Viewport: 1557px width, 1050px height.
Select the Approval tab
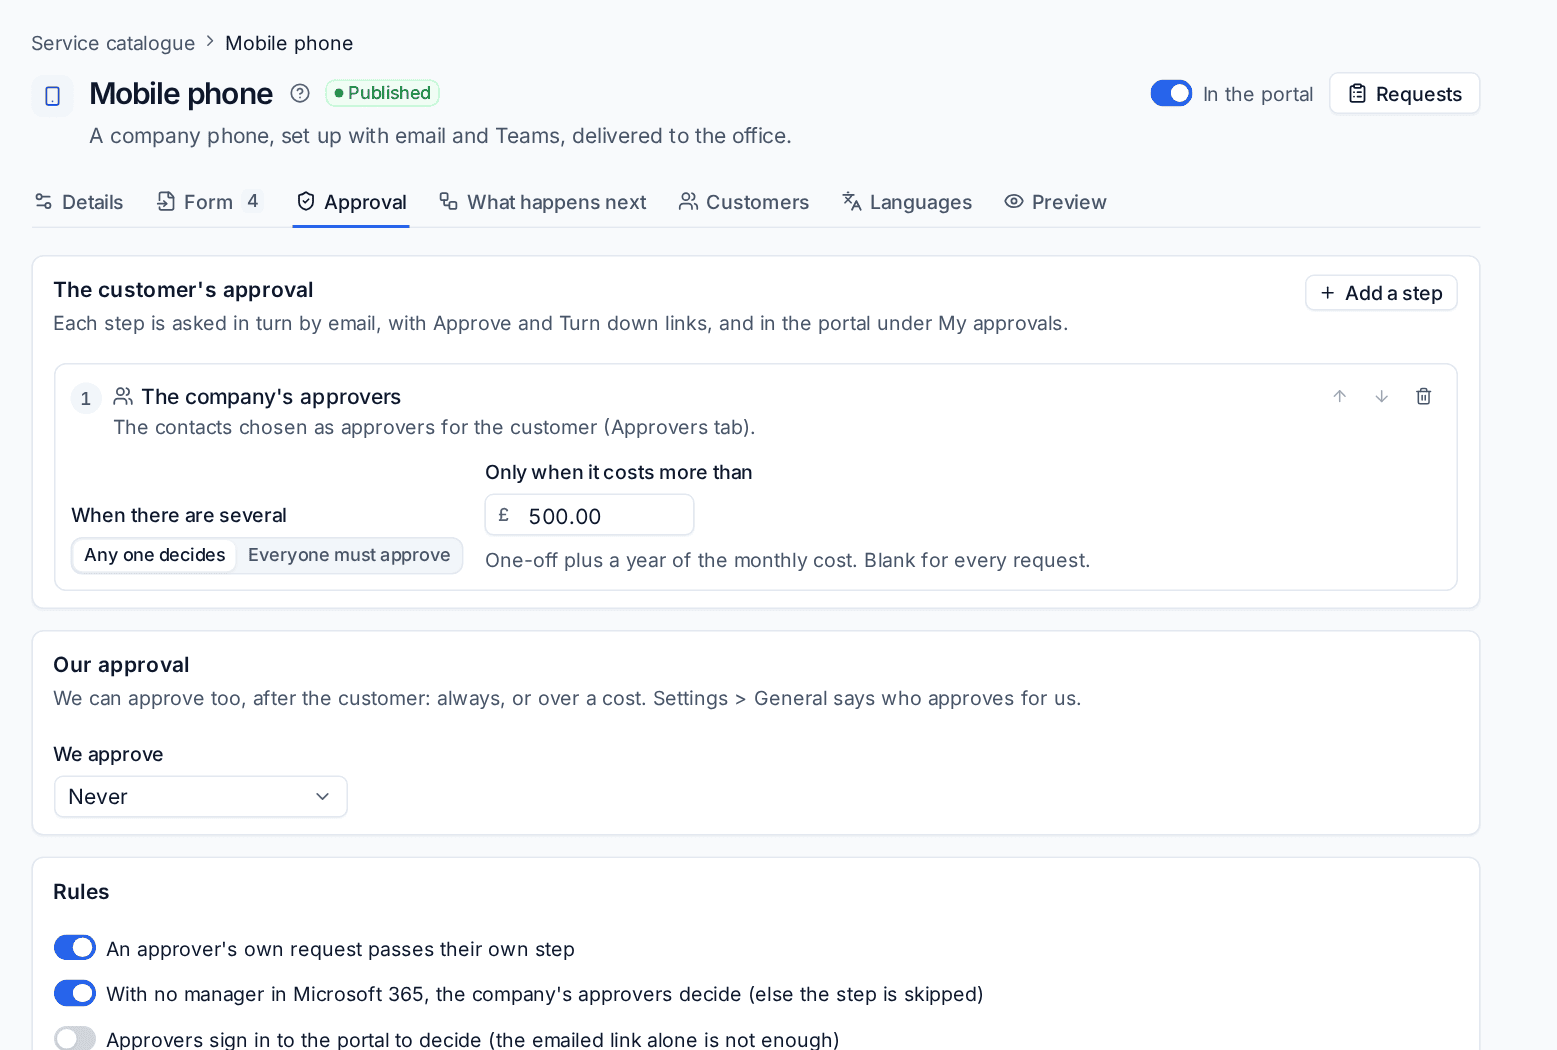[x=351, y=202]
